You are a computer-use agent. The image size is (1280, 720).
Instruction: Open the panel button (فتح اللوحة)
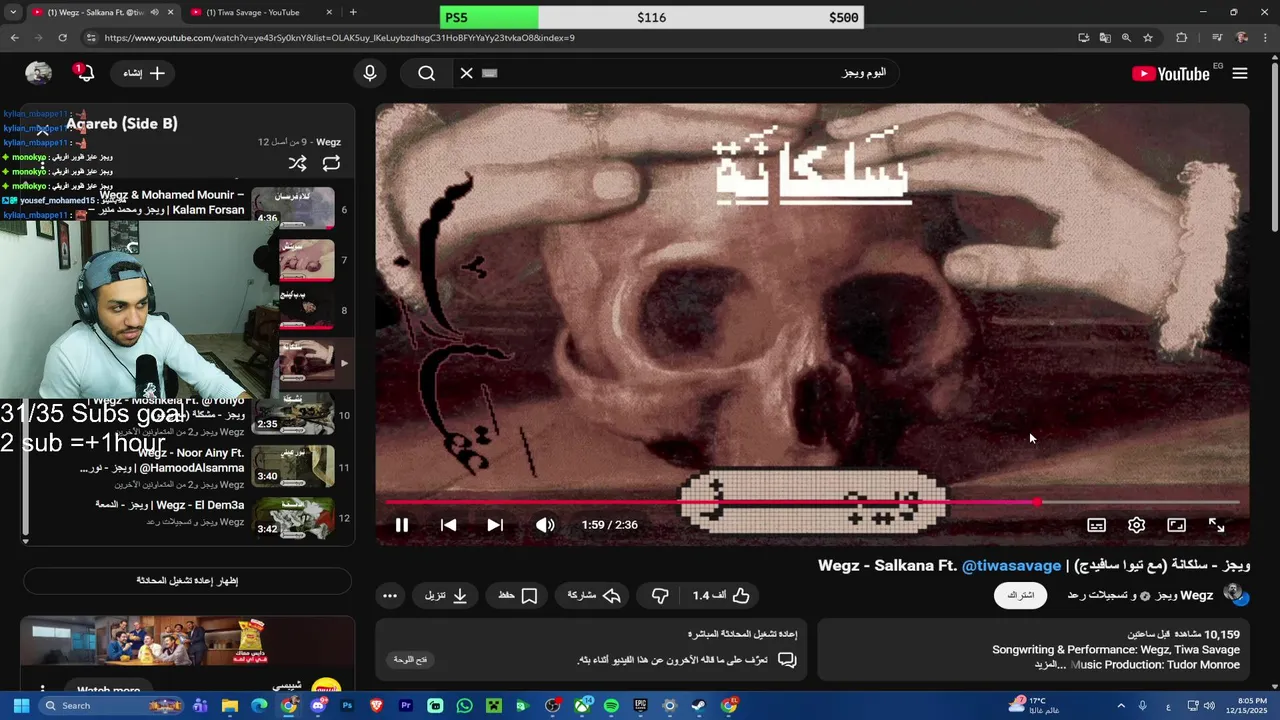[410, 660]
